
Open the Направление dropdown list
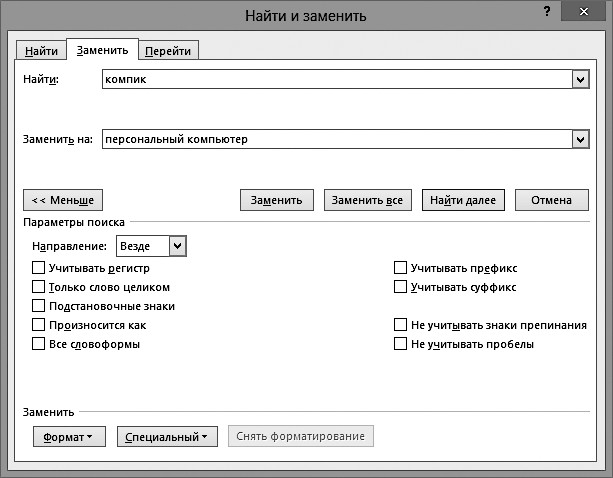177,245
